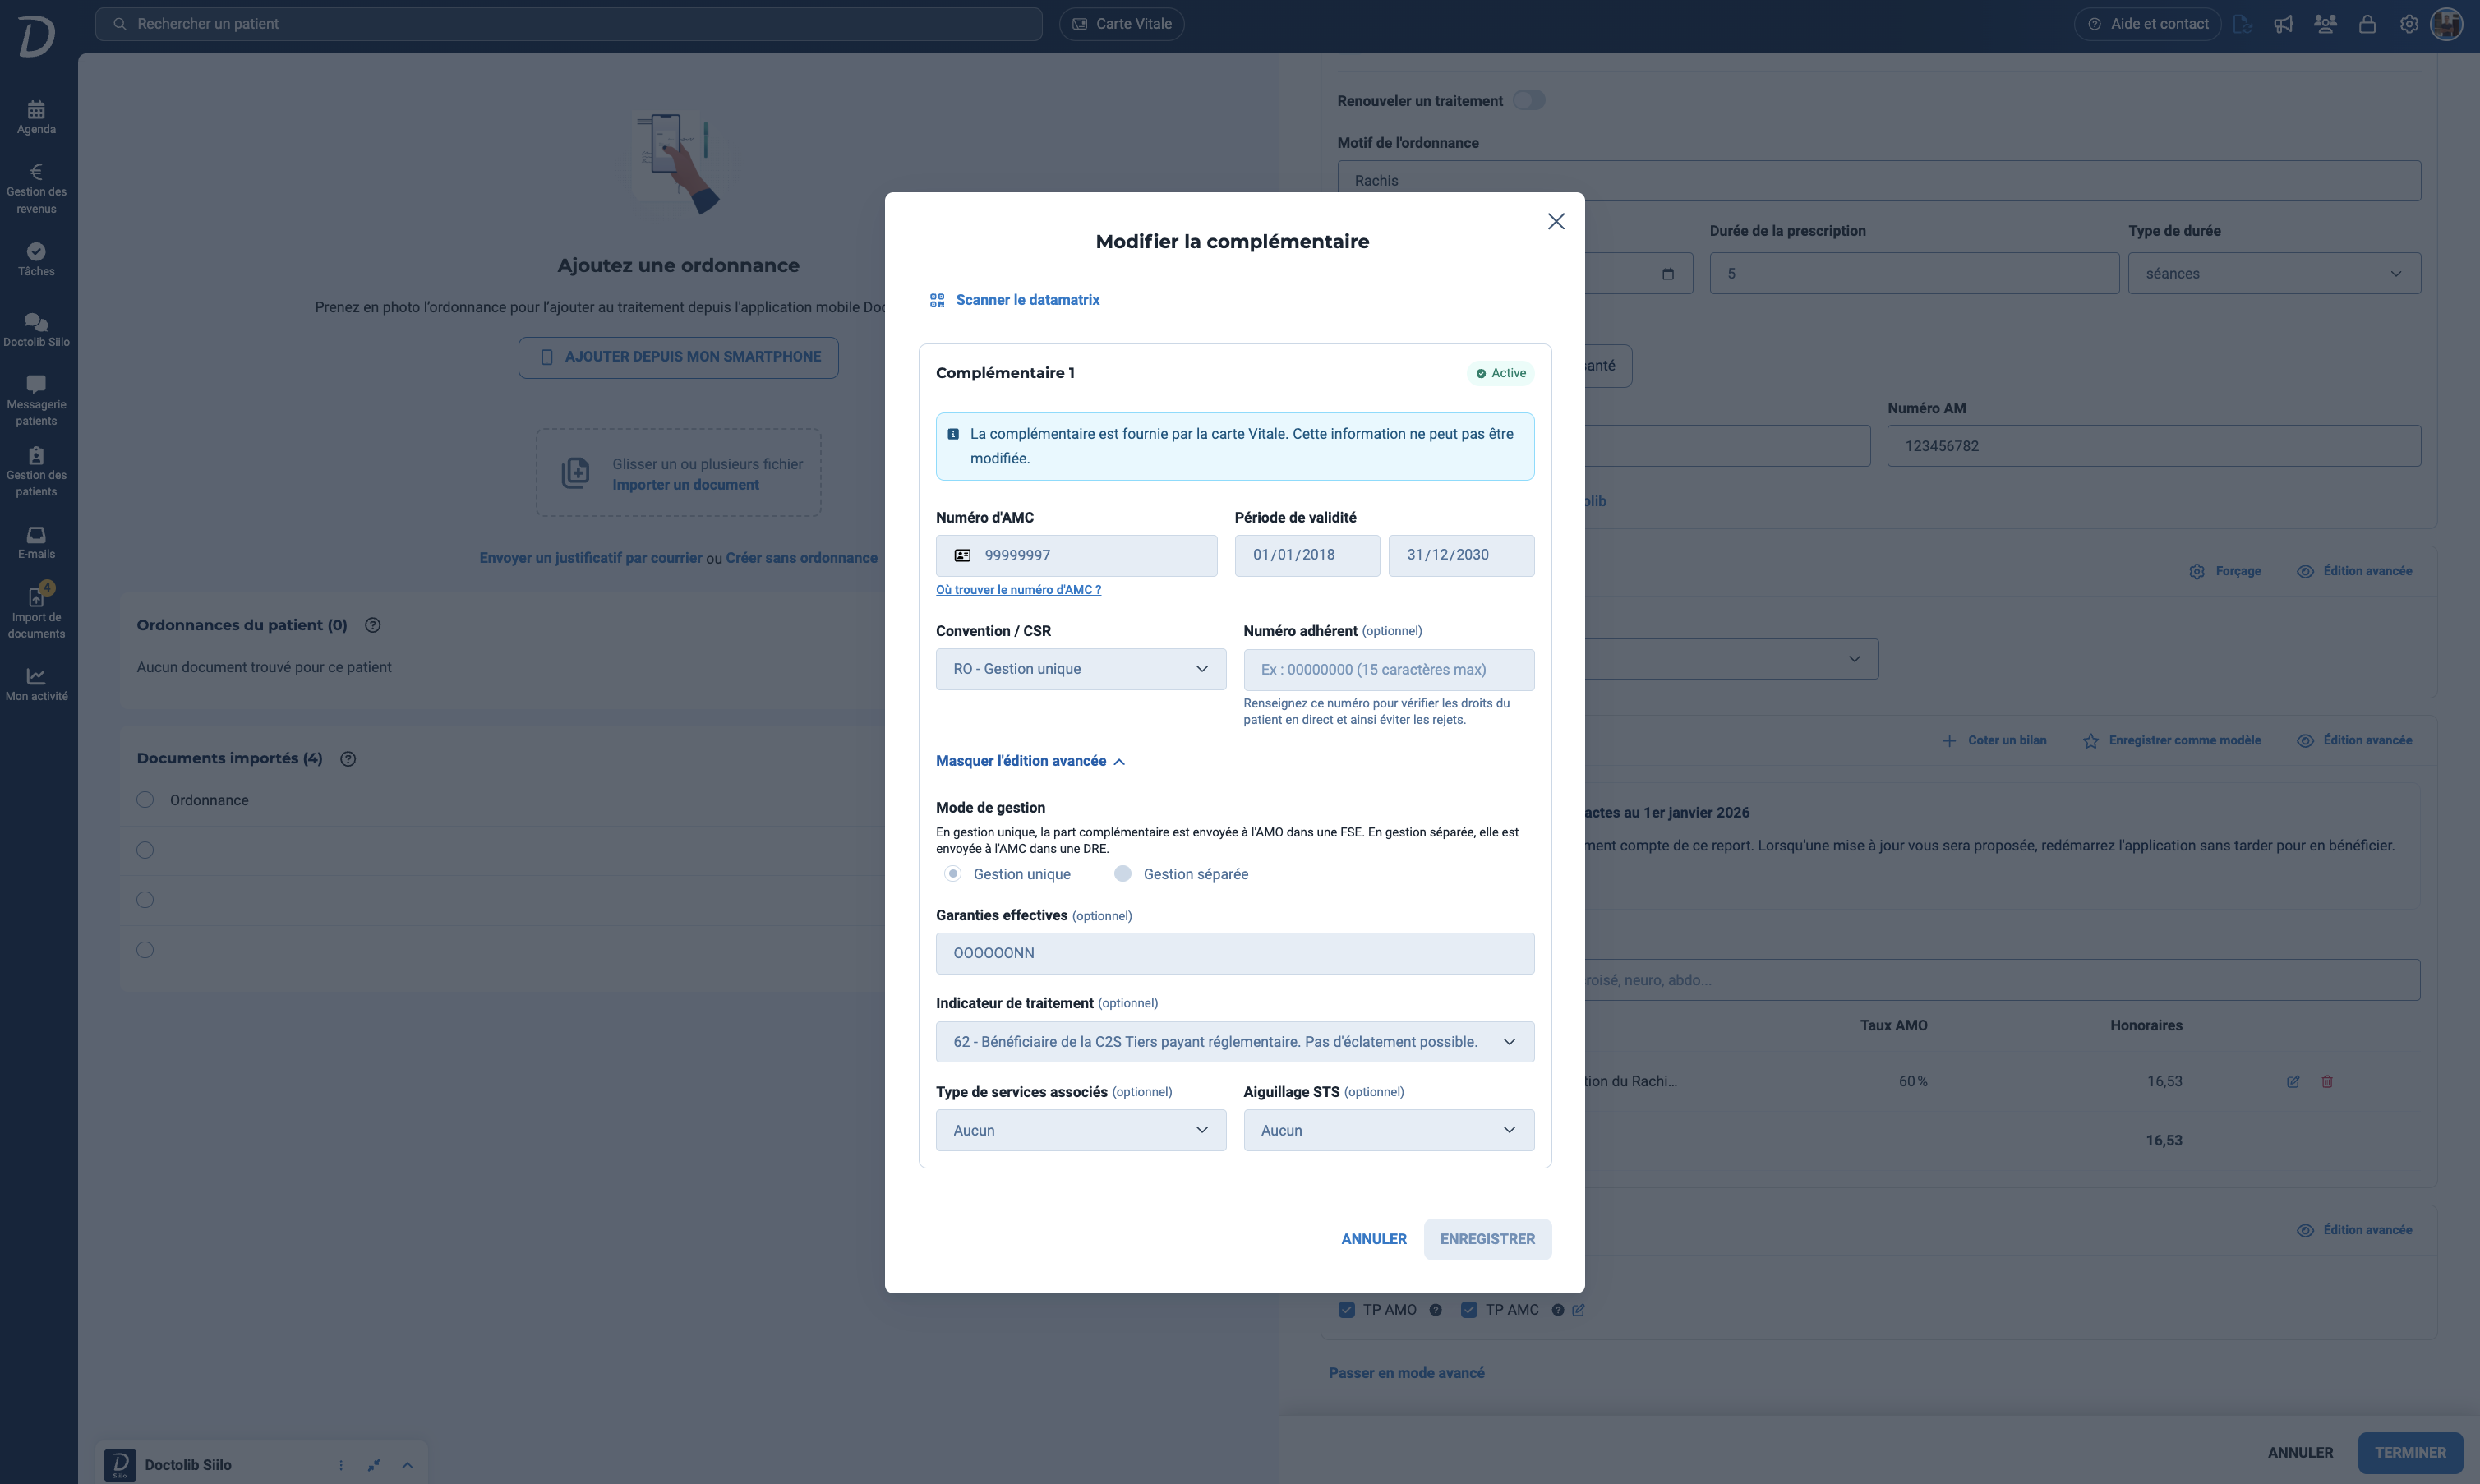Select the fourth imported document radio button
Image resolution: width=2480 pixels, height=1484 pixels.
pos(145,950)
